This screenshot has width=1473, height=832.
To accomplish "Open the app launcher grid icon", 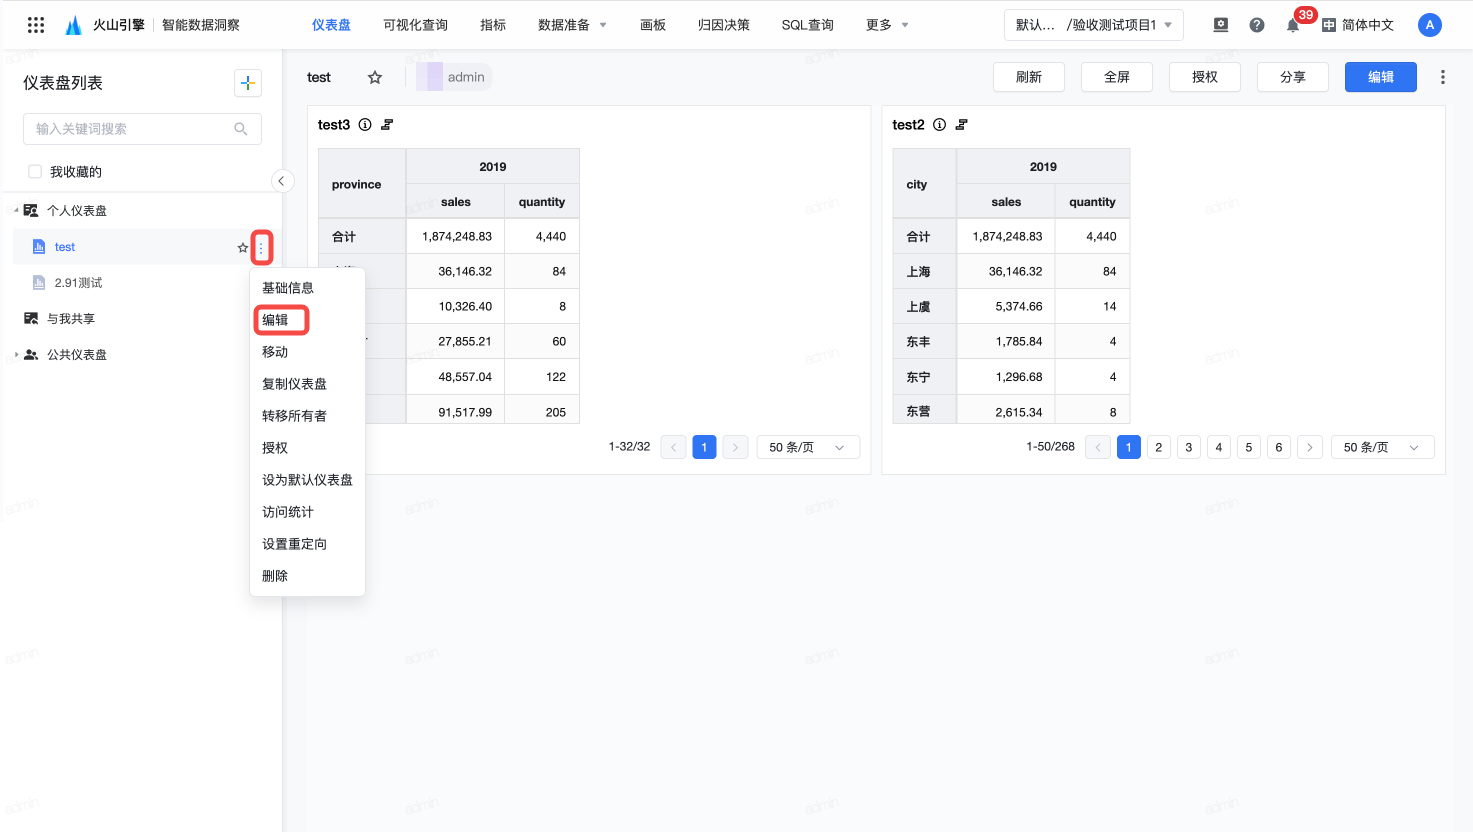I will 36,25.
